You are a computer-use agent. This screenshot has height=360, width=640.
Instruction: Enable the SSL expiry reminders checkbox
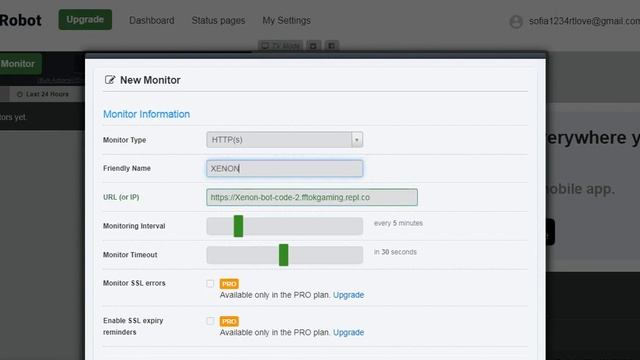[210, 321]
